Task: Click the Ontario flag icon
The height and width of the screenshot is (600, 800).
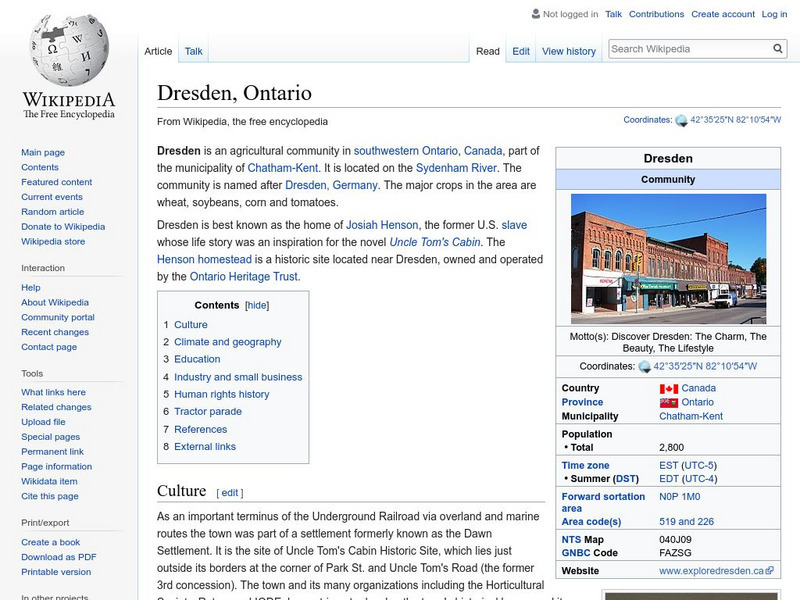Action: coord(668,403)
